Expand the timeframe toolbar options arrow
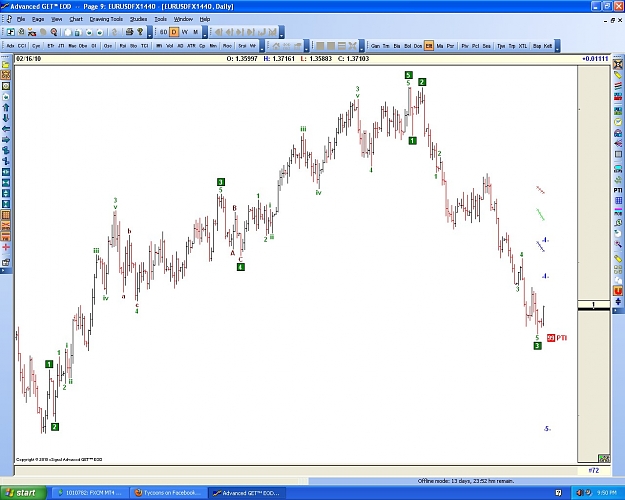 pos(204,32)
